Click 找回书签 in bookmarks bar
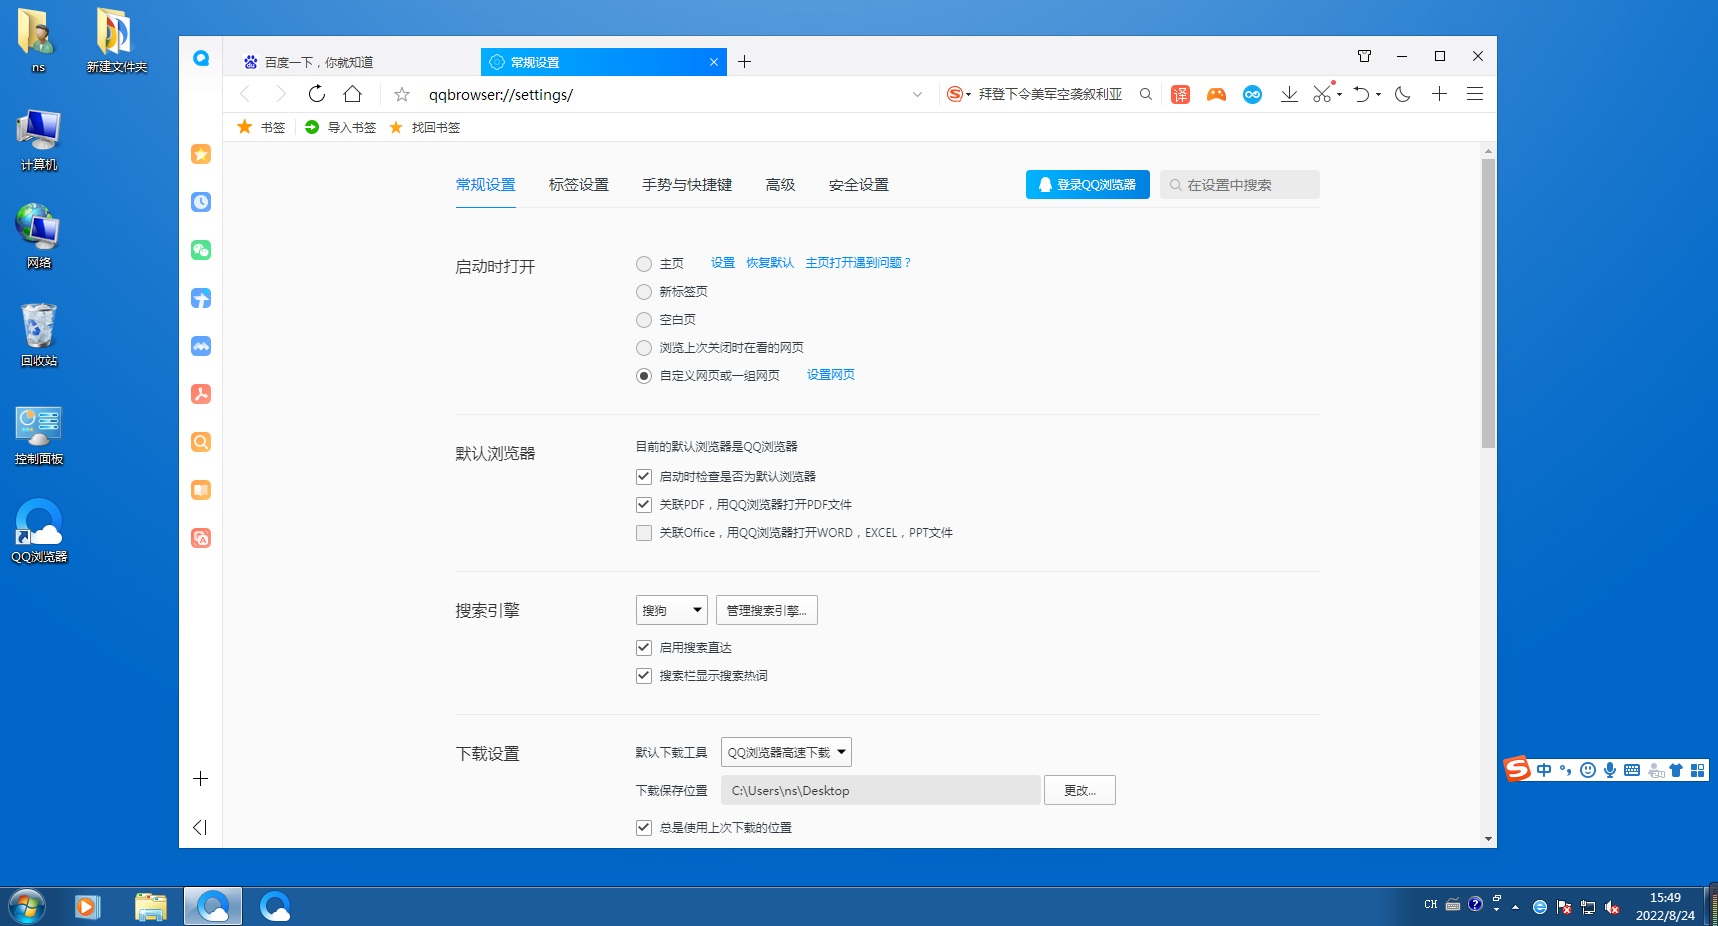 click(425, 127)
